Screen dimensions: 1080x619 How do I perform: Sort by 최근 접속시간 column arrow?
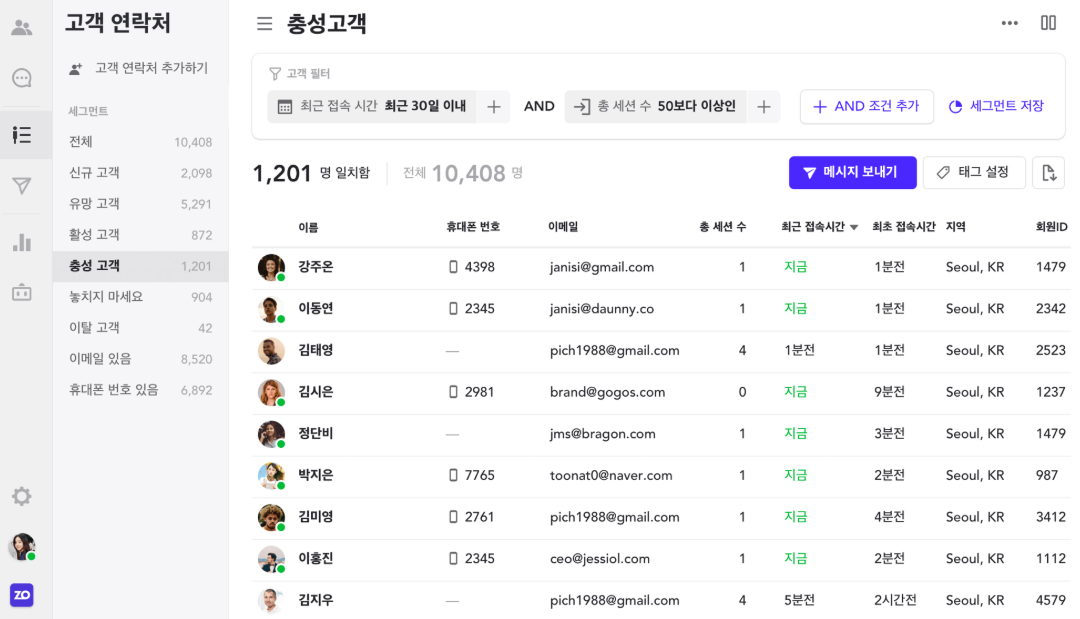[854, 228]
